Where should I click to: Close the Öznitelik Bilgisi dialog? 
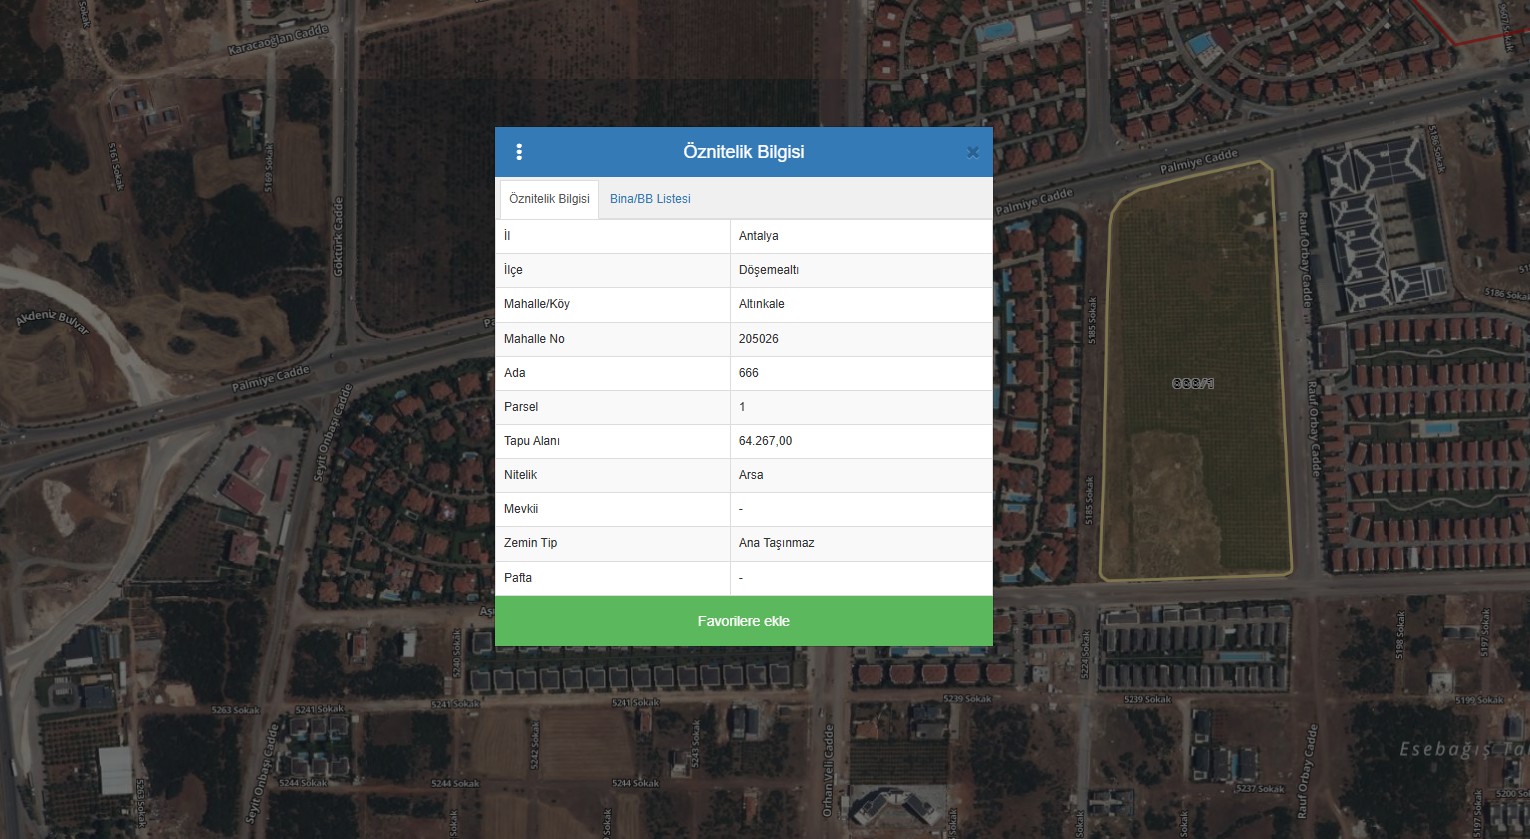coord(972,152)
